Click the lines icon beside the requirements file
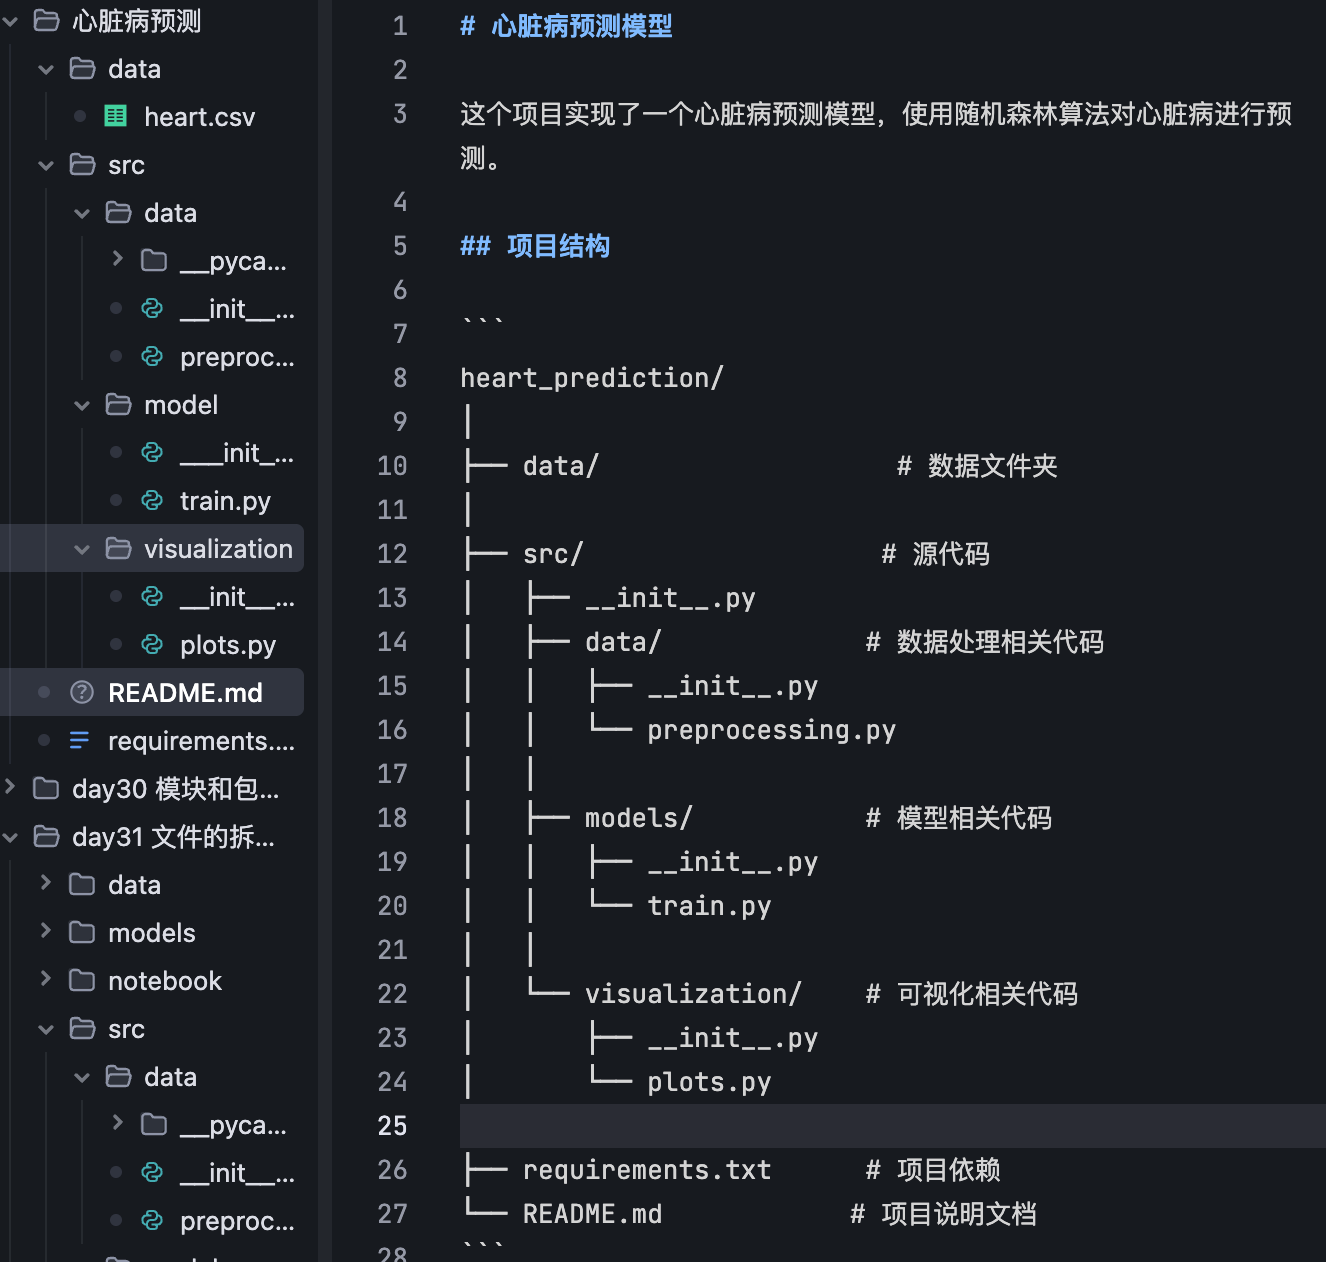Screen dimensions: 1326x1262 point(80,740)
